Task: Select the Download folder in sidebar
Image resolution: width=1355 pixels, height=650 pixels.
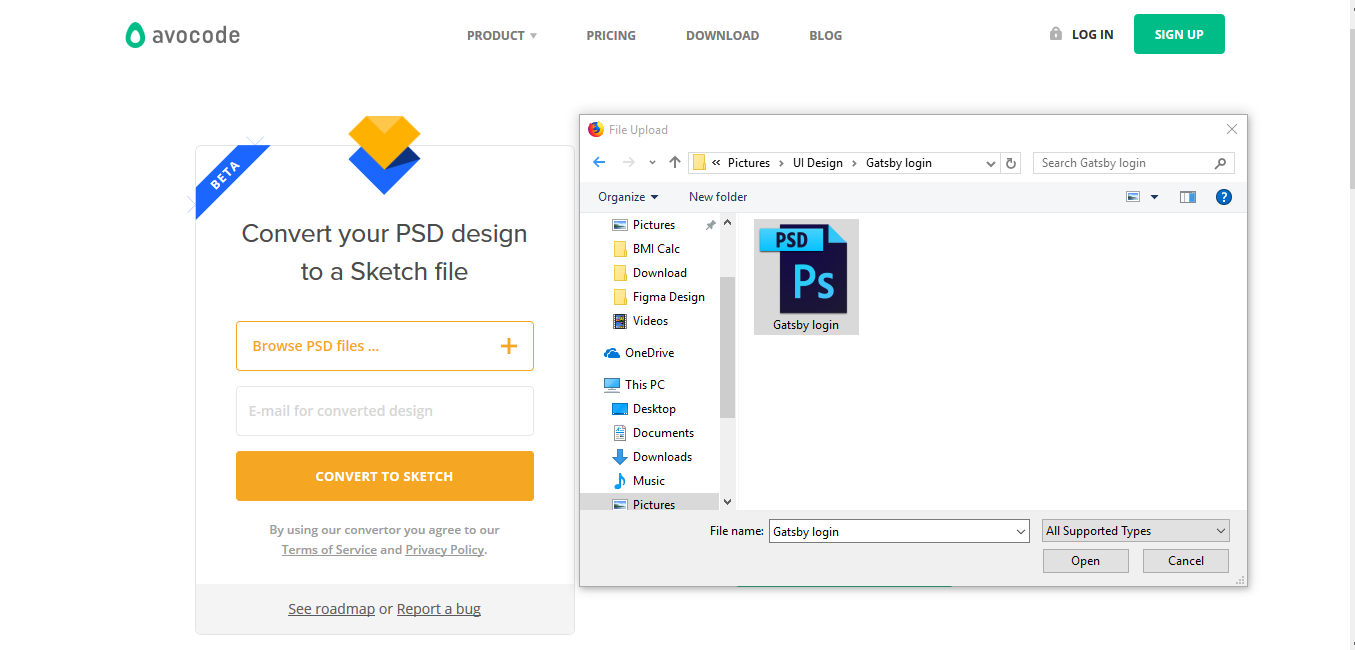Action: [660, 273]
